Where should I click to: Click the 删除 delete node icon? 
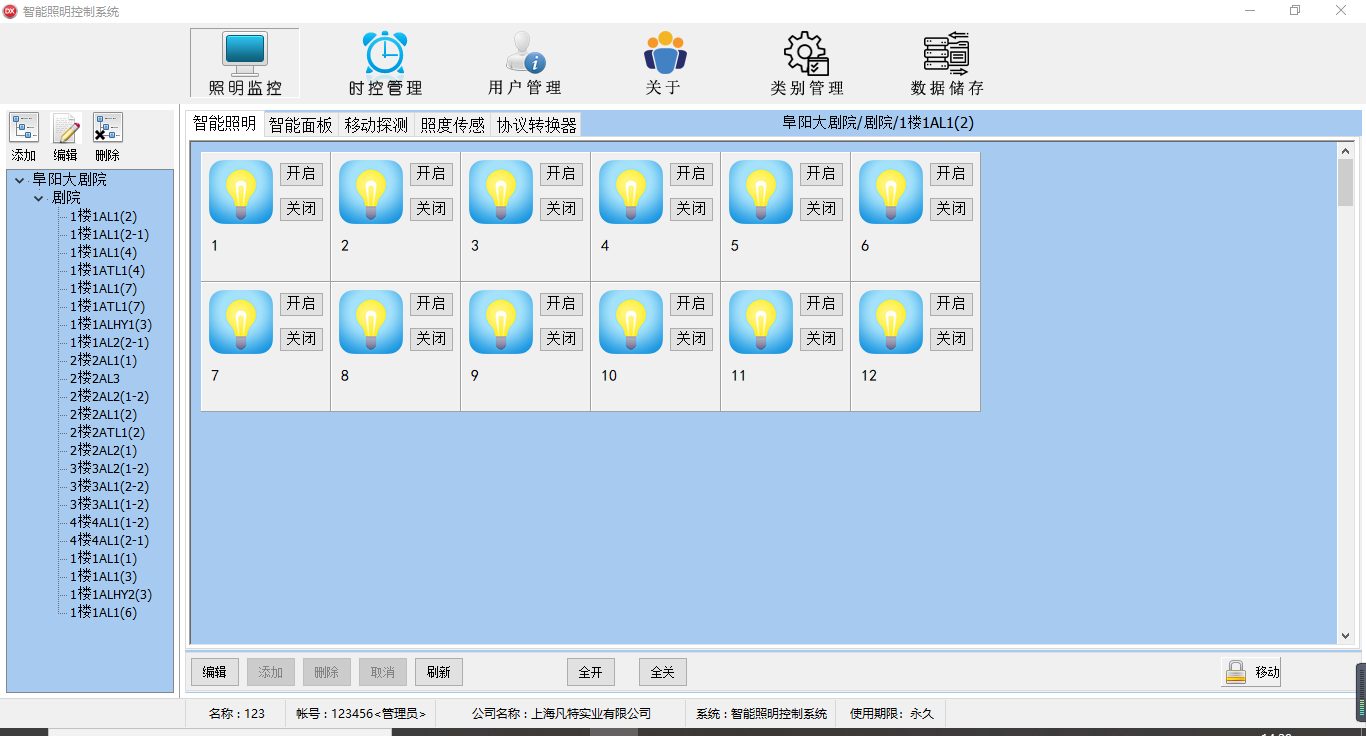[107, 130]
